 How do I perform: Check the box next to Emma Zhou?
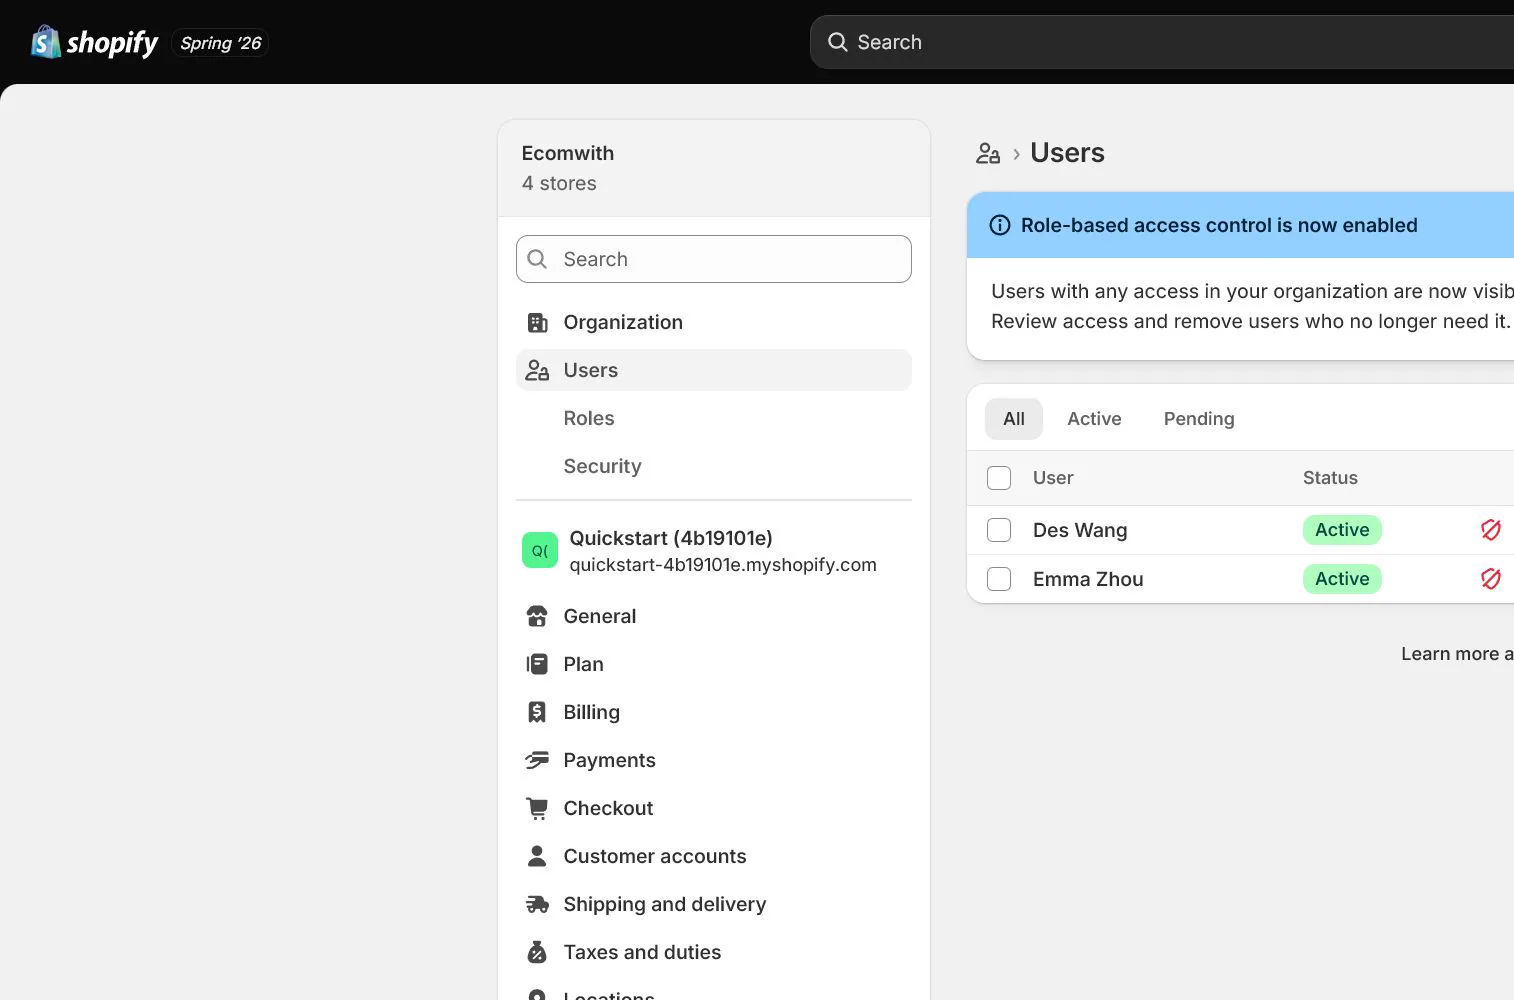(x=999, y=579)
